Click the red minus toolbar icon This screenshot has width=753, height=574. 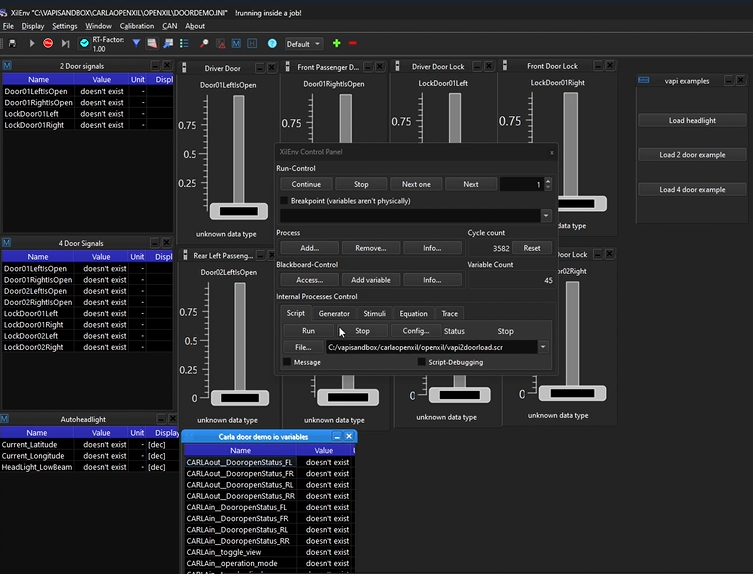(x=352, y=44)
